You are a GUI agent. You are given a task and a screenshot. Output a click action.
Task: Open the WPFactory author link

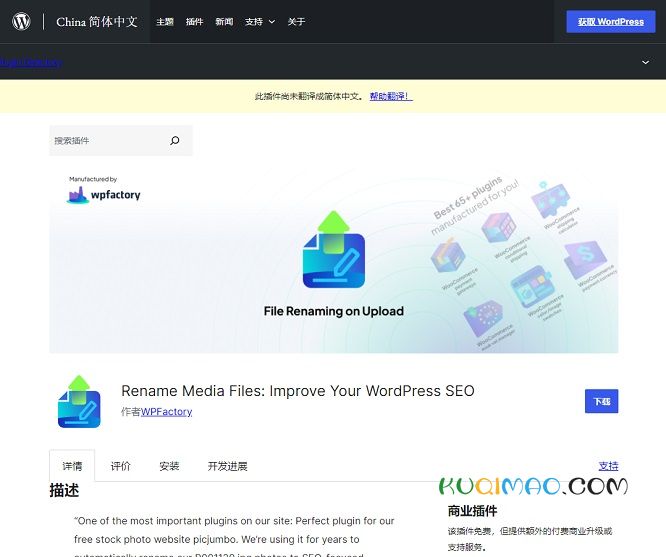tap(166, 412)
